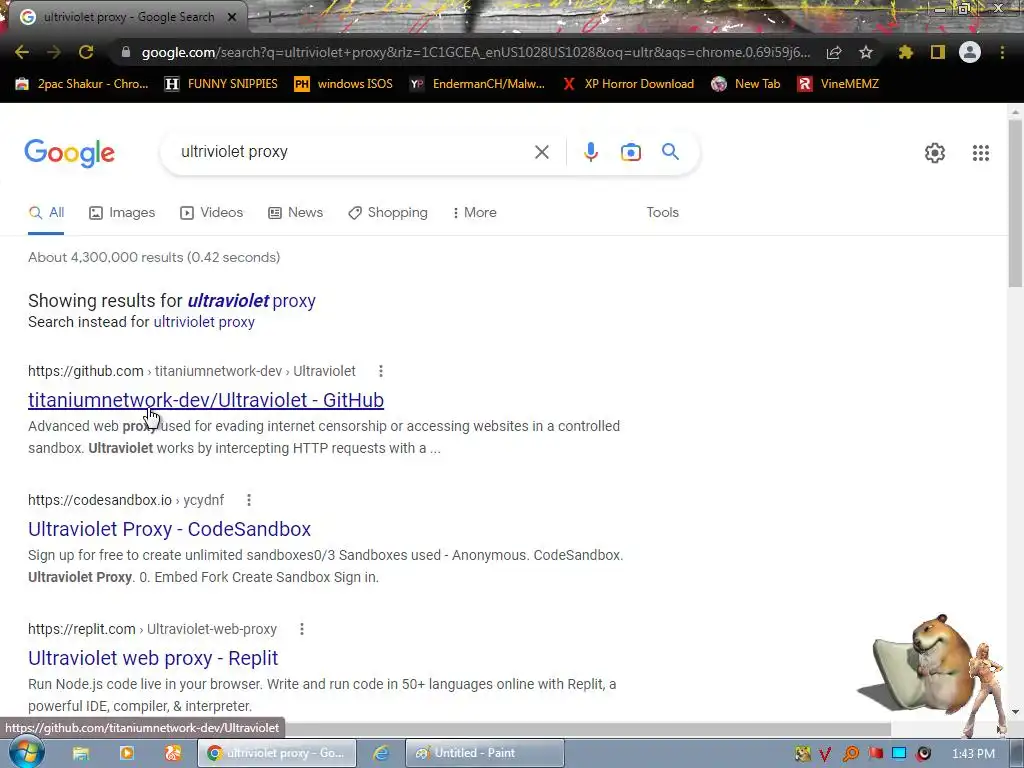Select the All results tab
The width and height of the screenshot is (1024, 768).
[46, 212]
